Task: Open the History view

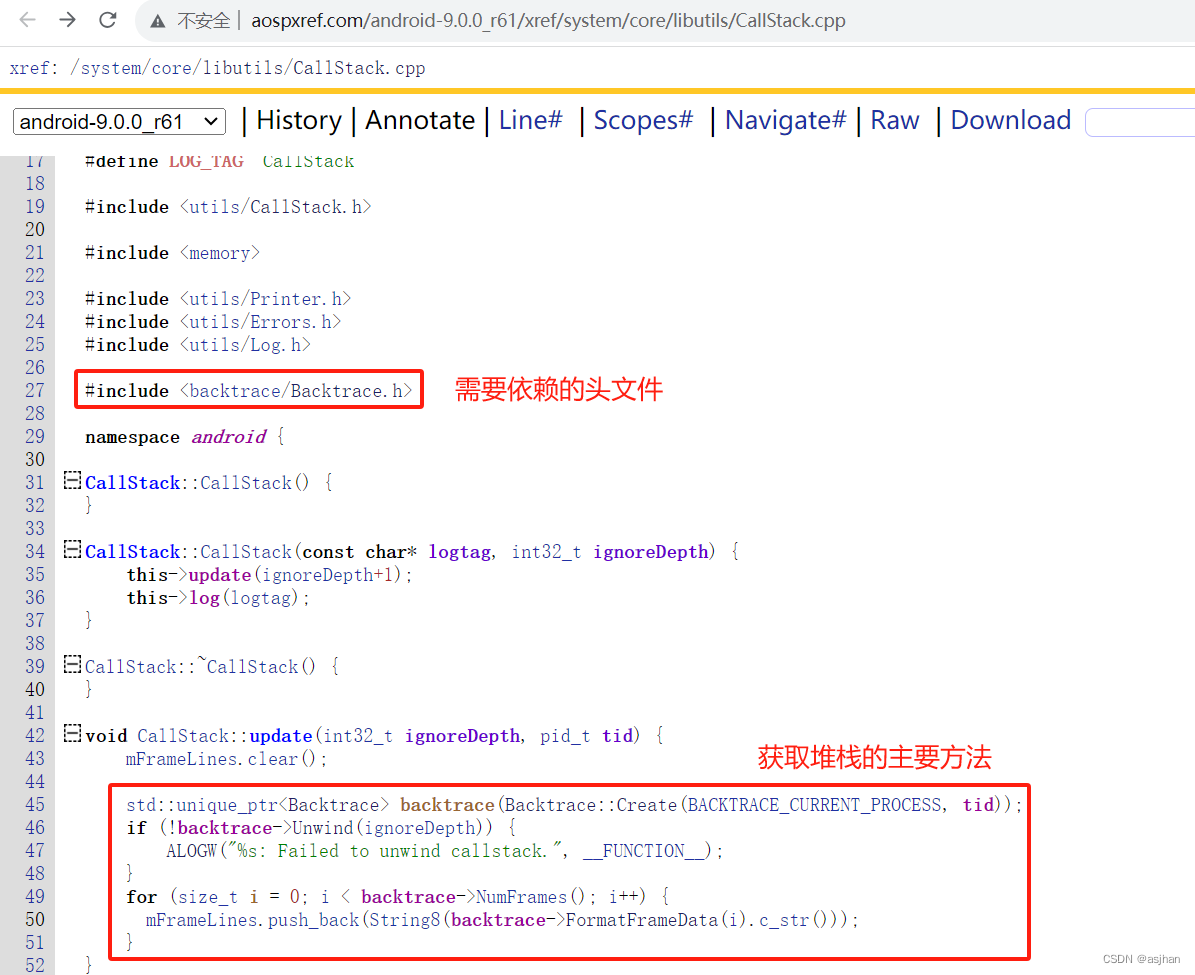Action: point(298,120)
